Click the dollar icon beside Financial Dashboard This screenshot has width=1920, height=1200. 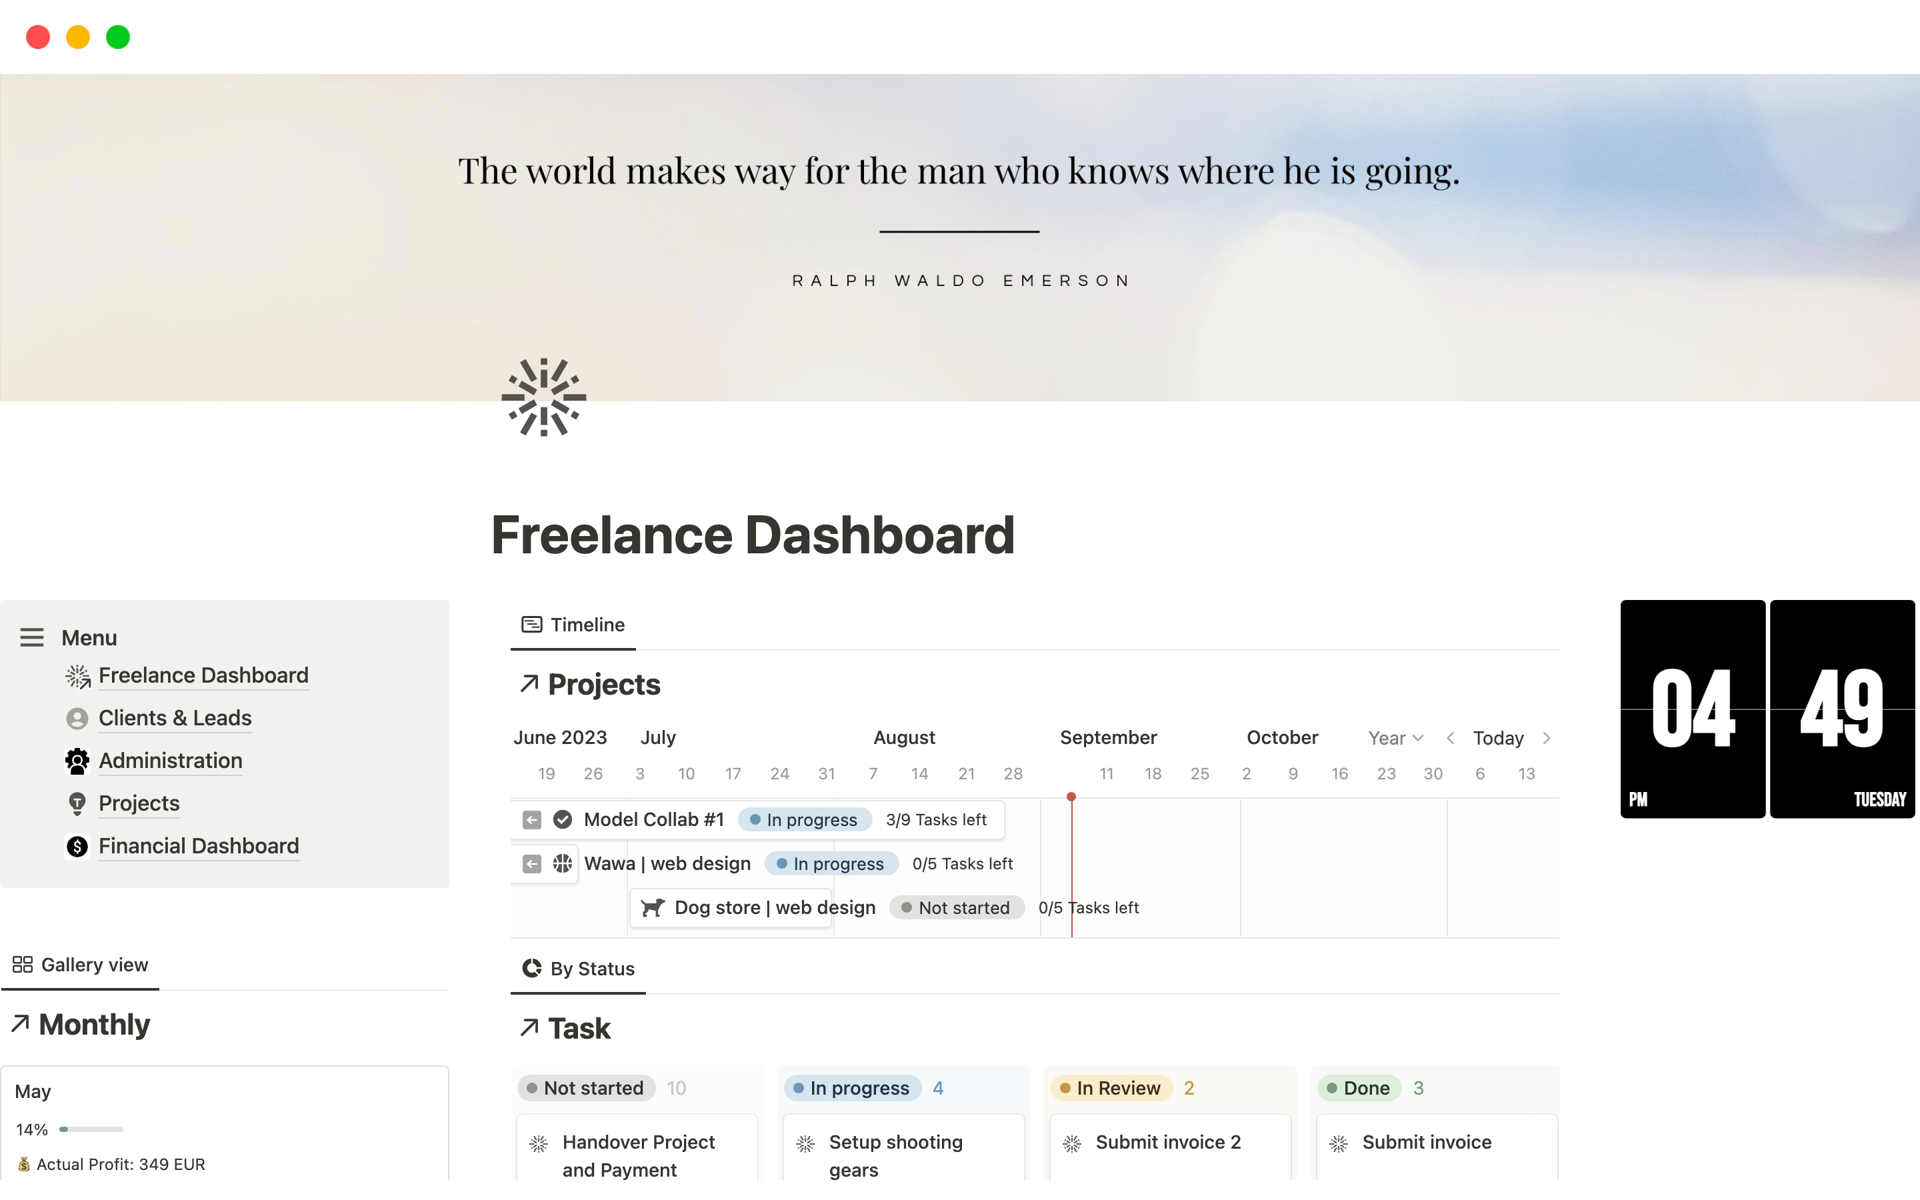coord(77,846)
